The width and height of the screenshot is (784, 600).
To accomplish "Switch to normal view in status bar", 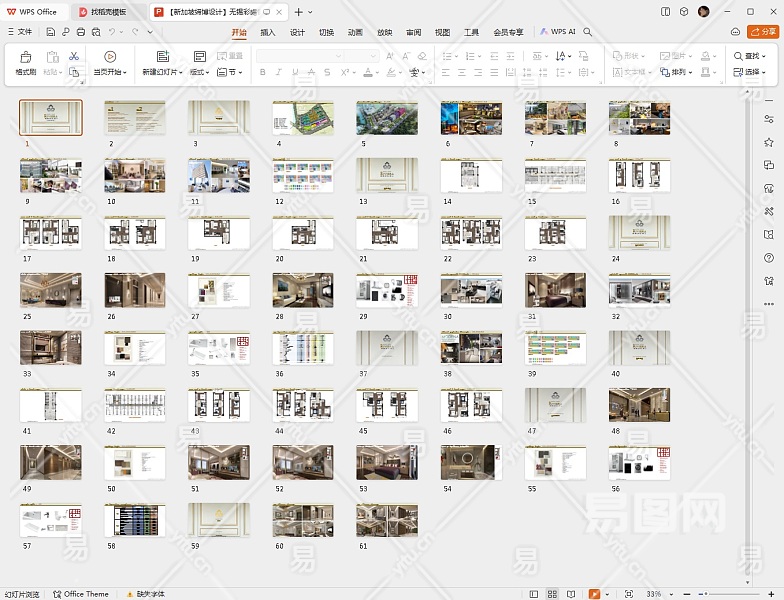I will (x=534, y=594).
